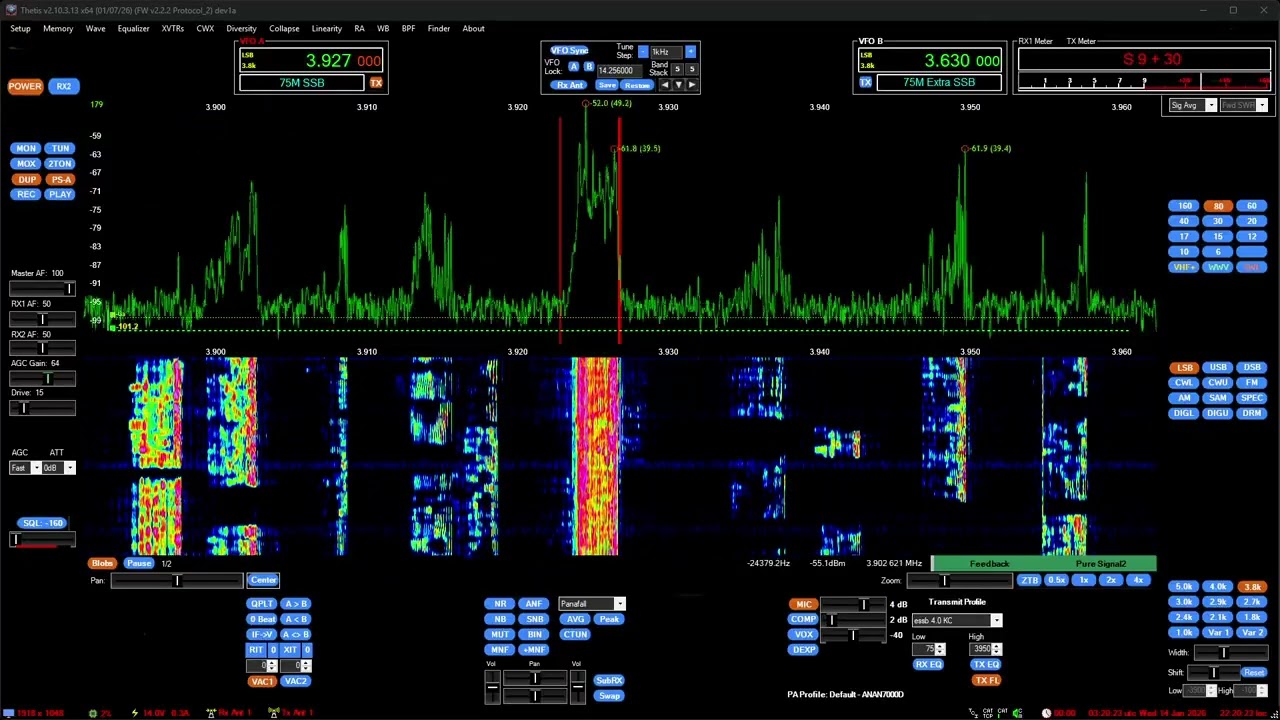Viewport: 1280px width, 720px height.
Task: Adjust the TX filter Low spinner
Action: click(929, 650)
